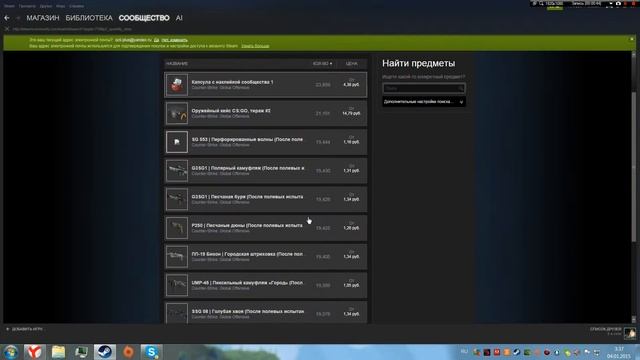Open СПИСОК ДРУЗЕЙ friends list
The height and width of the screenshot is (360, 640).
point(605,329)
